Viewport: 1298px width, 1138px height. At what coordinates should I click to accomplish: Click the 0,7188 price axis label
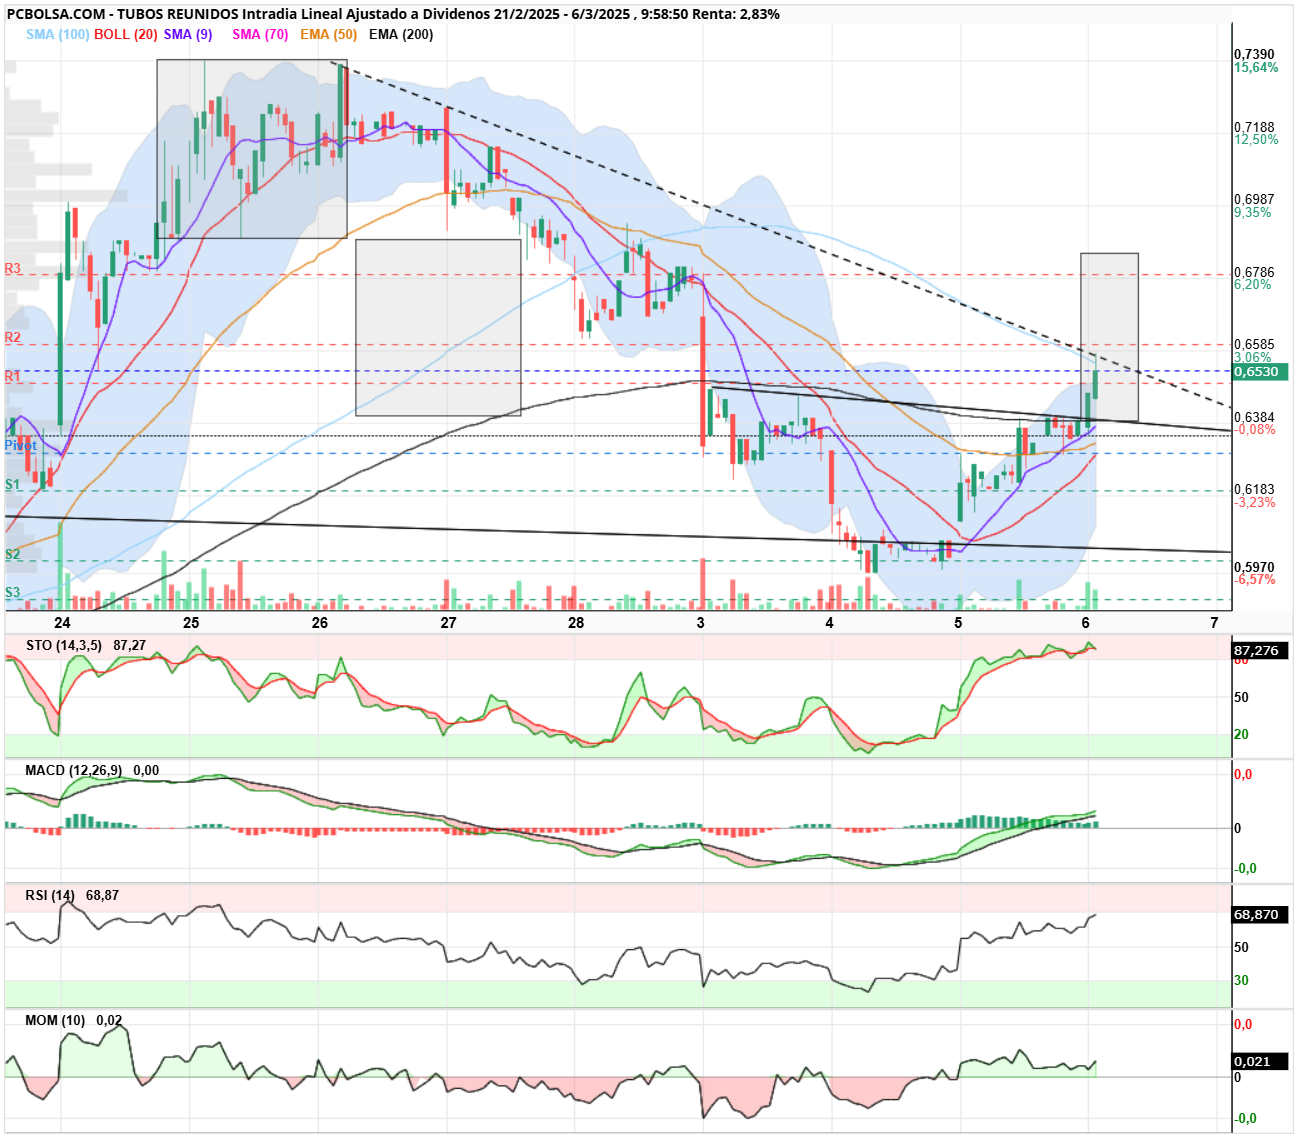point(1254,128)
